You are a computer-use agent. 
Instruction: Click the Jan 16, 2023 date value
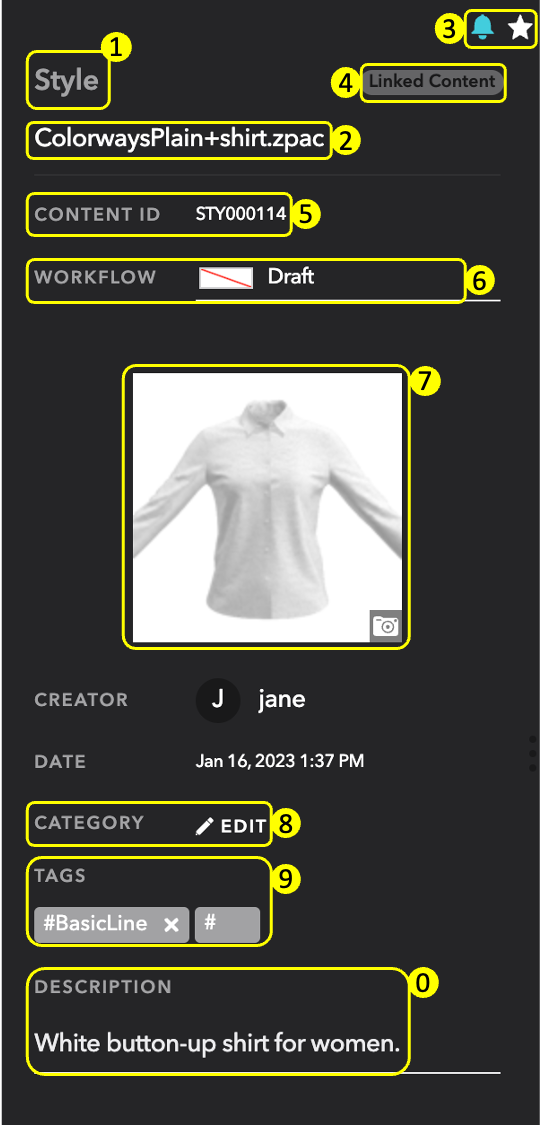tap(280, 761)
